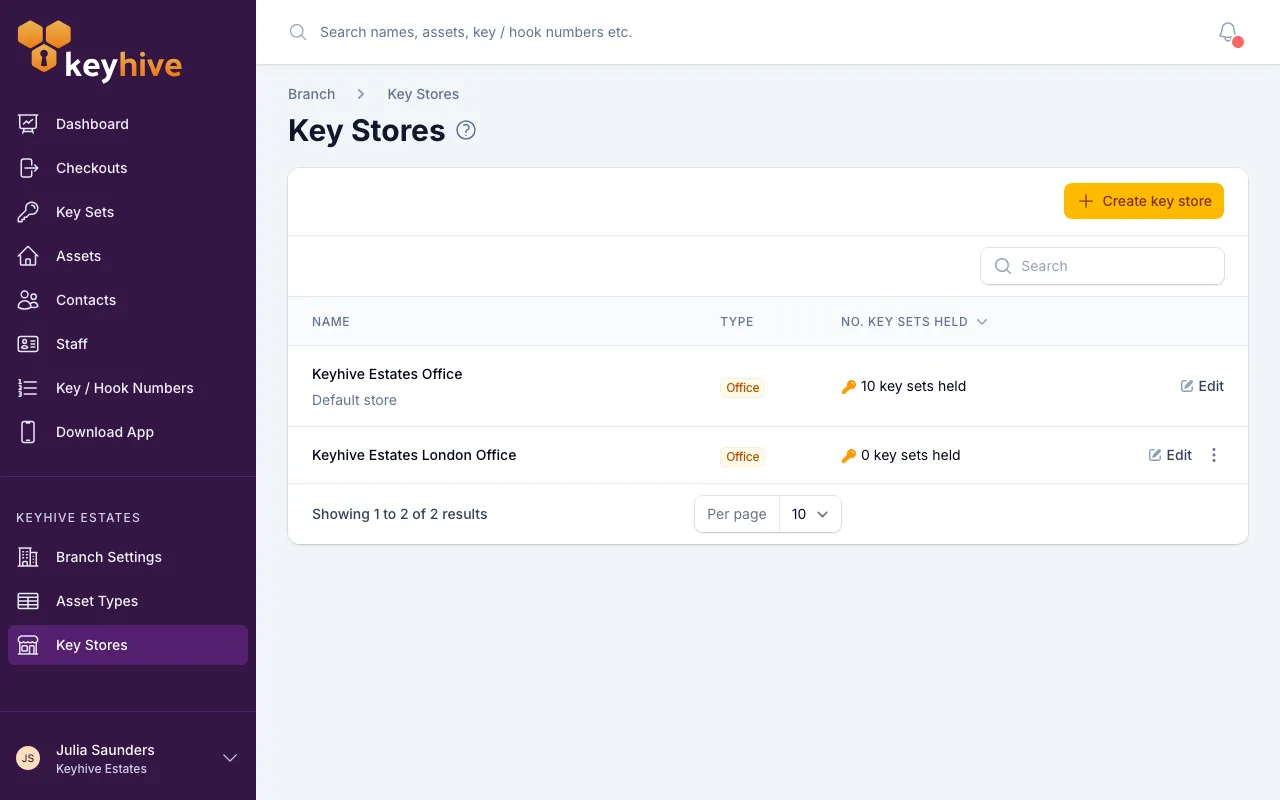
Task: Click Create key store button
Action: pyautogui.click(x=1144, y=201)
